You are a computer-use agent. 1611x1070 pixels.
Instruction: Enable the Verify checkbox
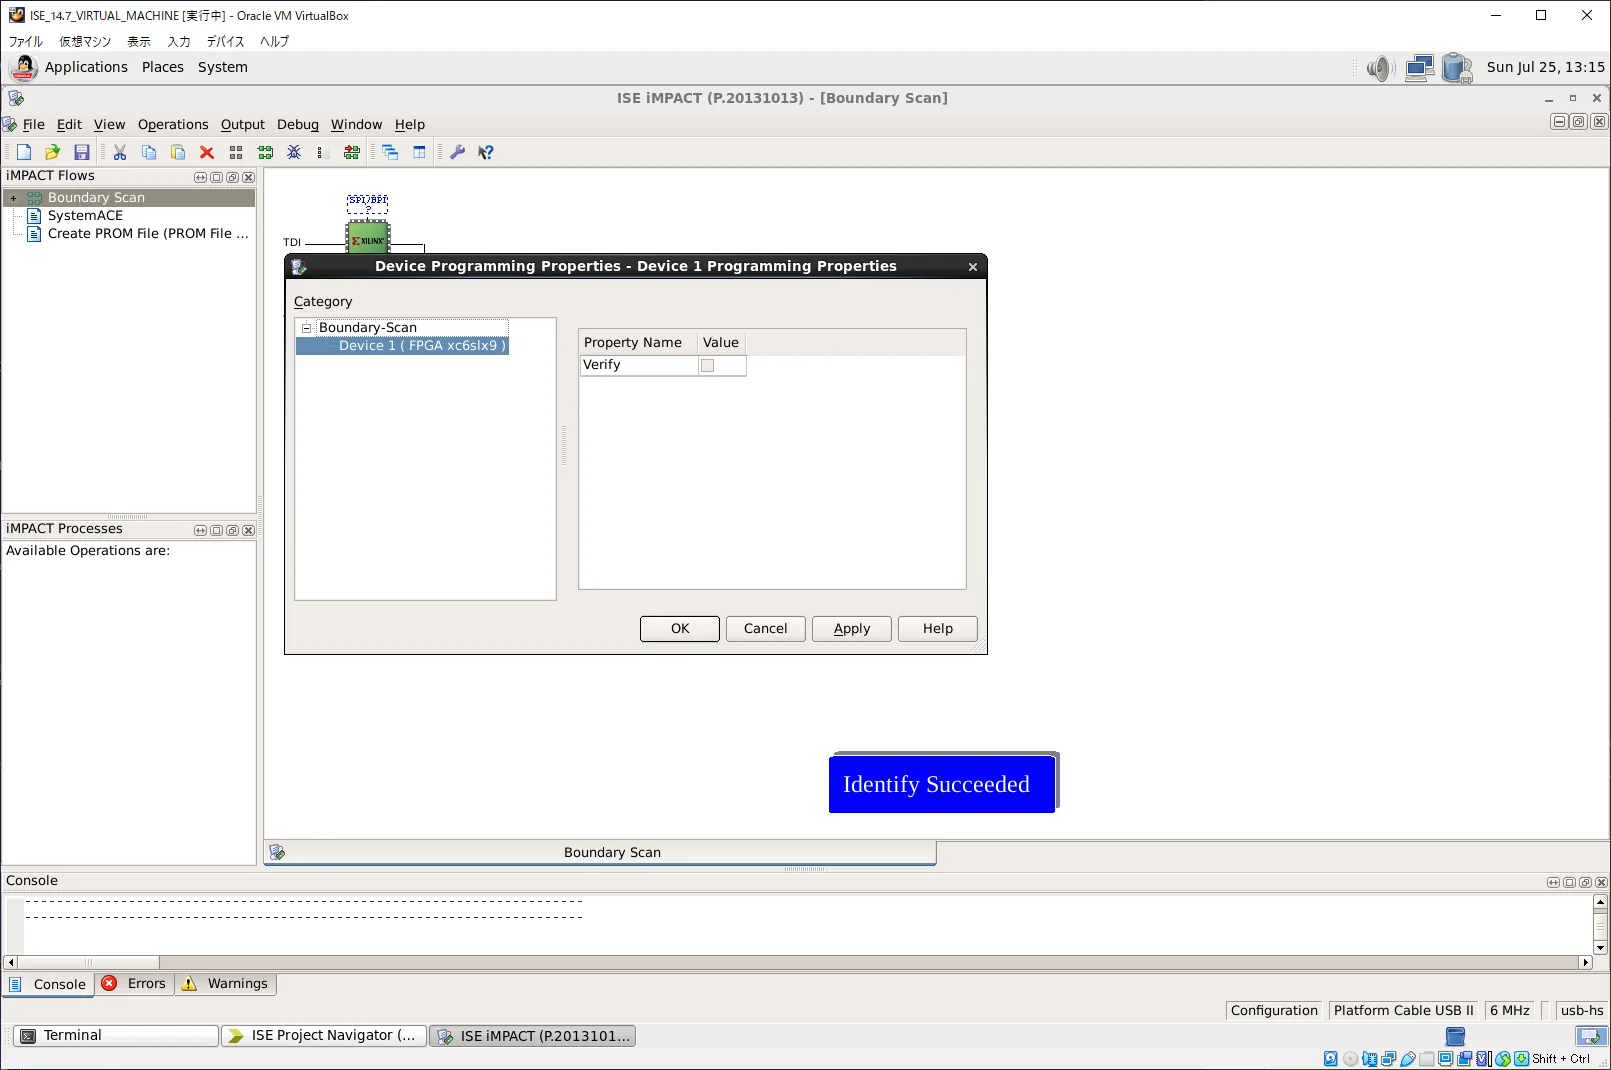(x=708, y=366)
